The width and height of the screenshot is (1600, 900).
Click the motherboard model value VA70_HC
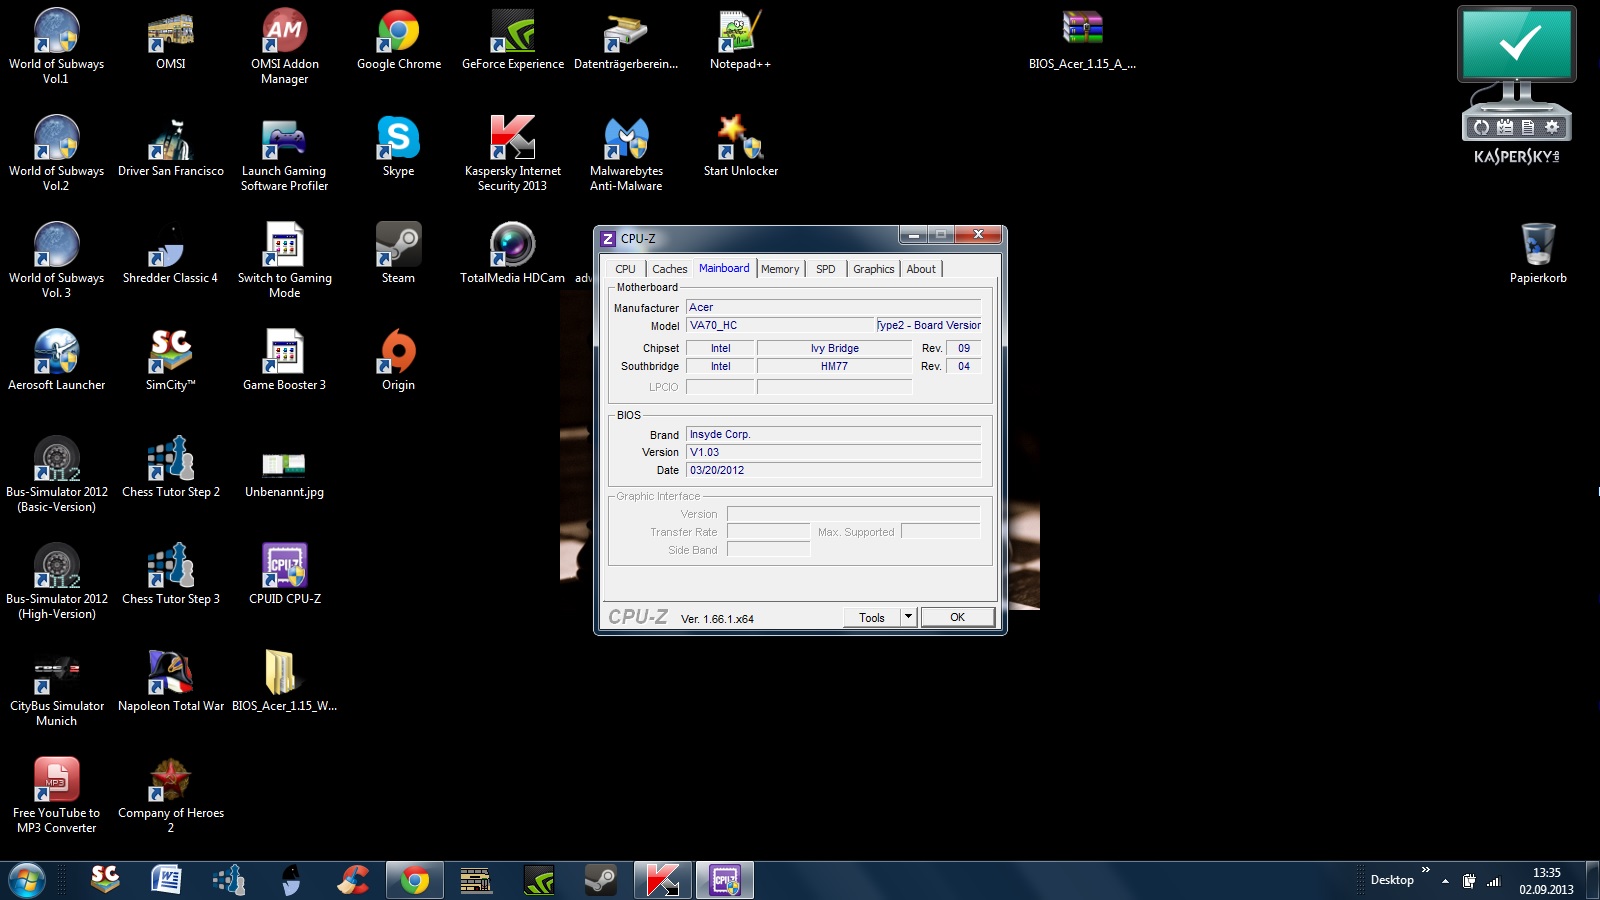coord(781,325)
